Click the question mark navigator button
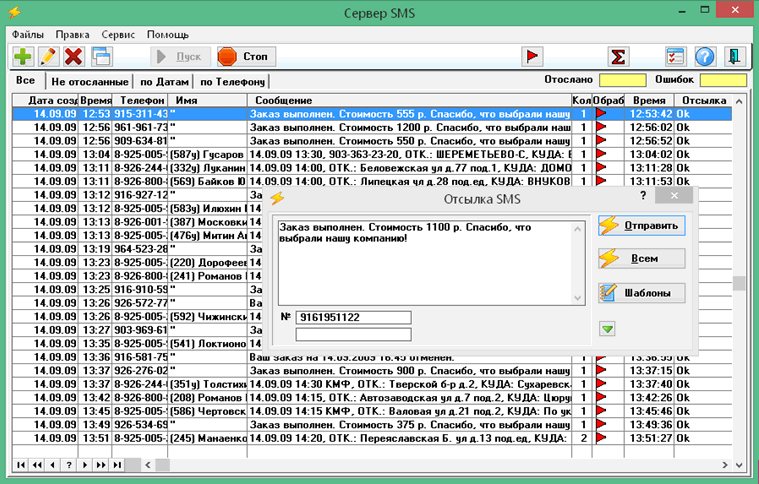The height and width of the screenshot is (484, 759). click(69, 465)
